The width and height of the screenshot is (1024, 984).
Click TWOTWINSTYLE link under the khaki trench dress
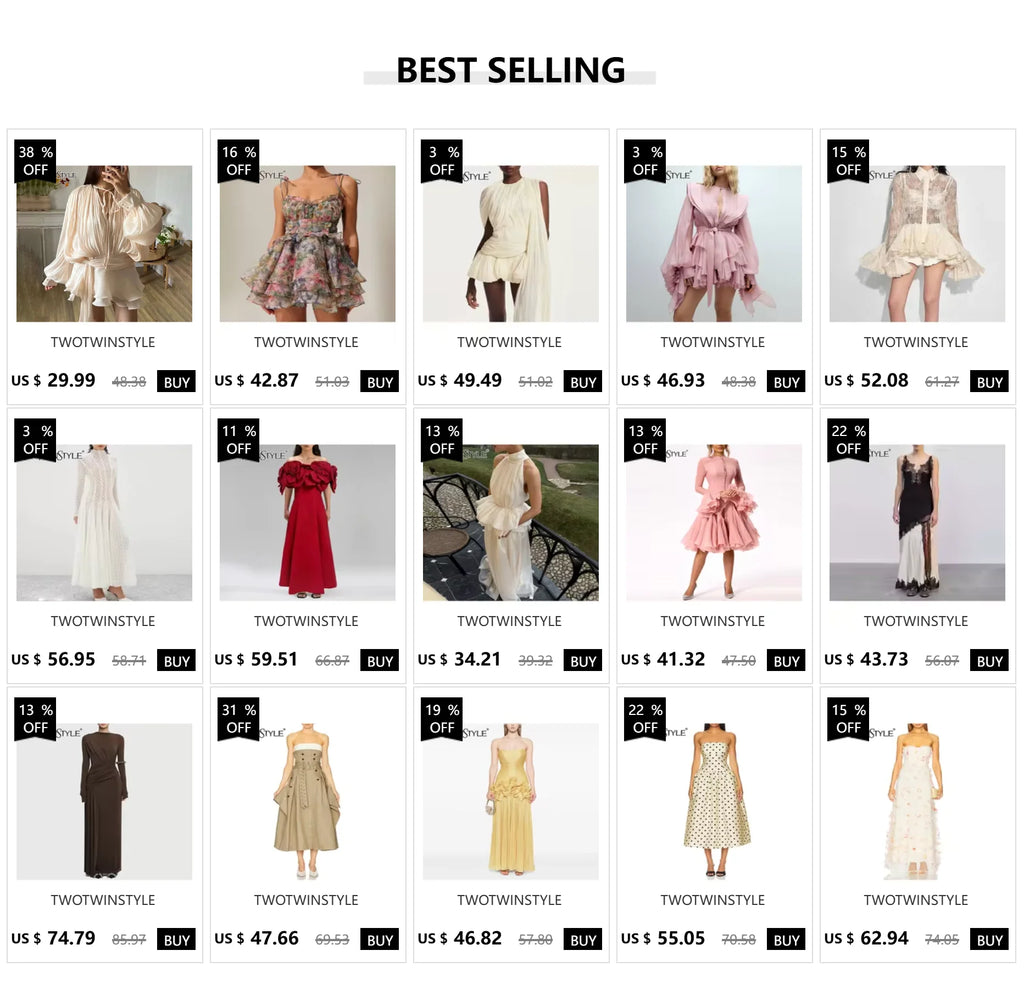[306, 900]
